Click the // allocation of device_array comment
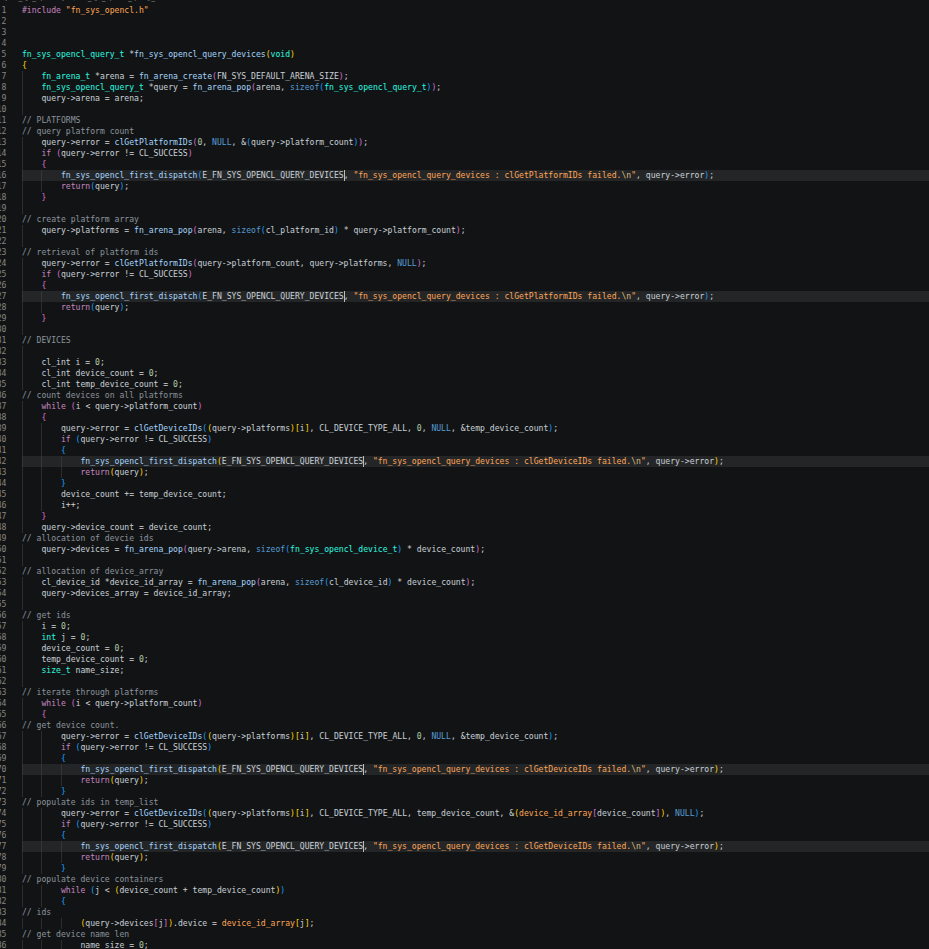The image size is (929, 949). [x=93, y=571]
